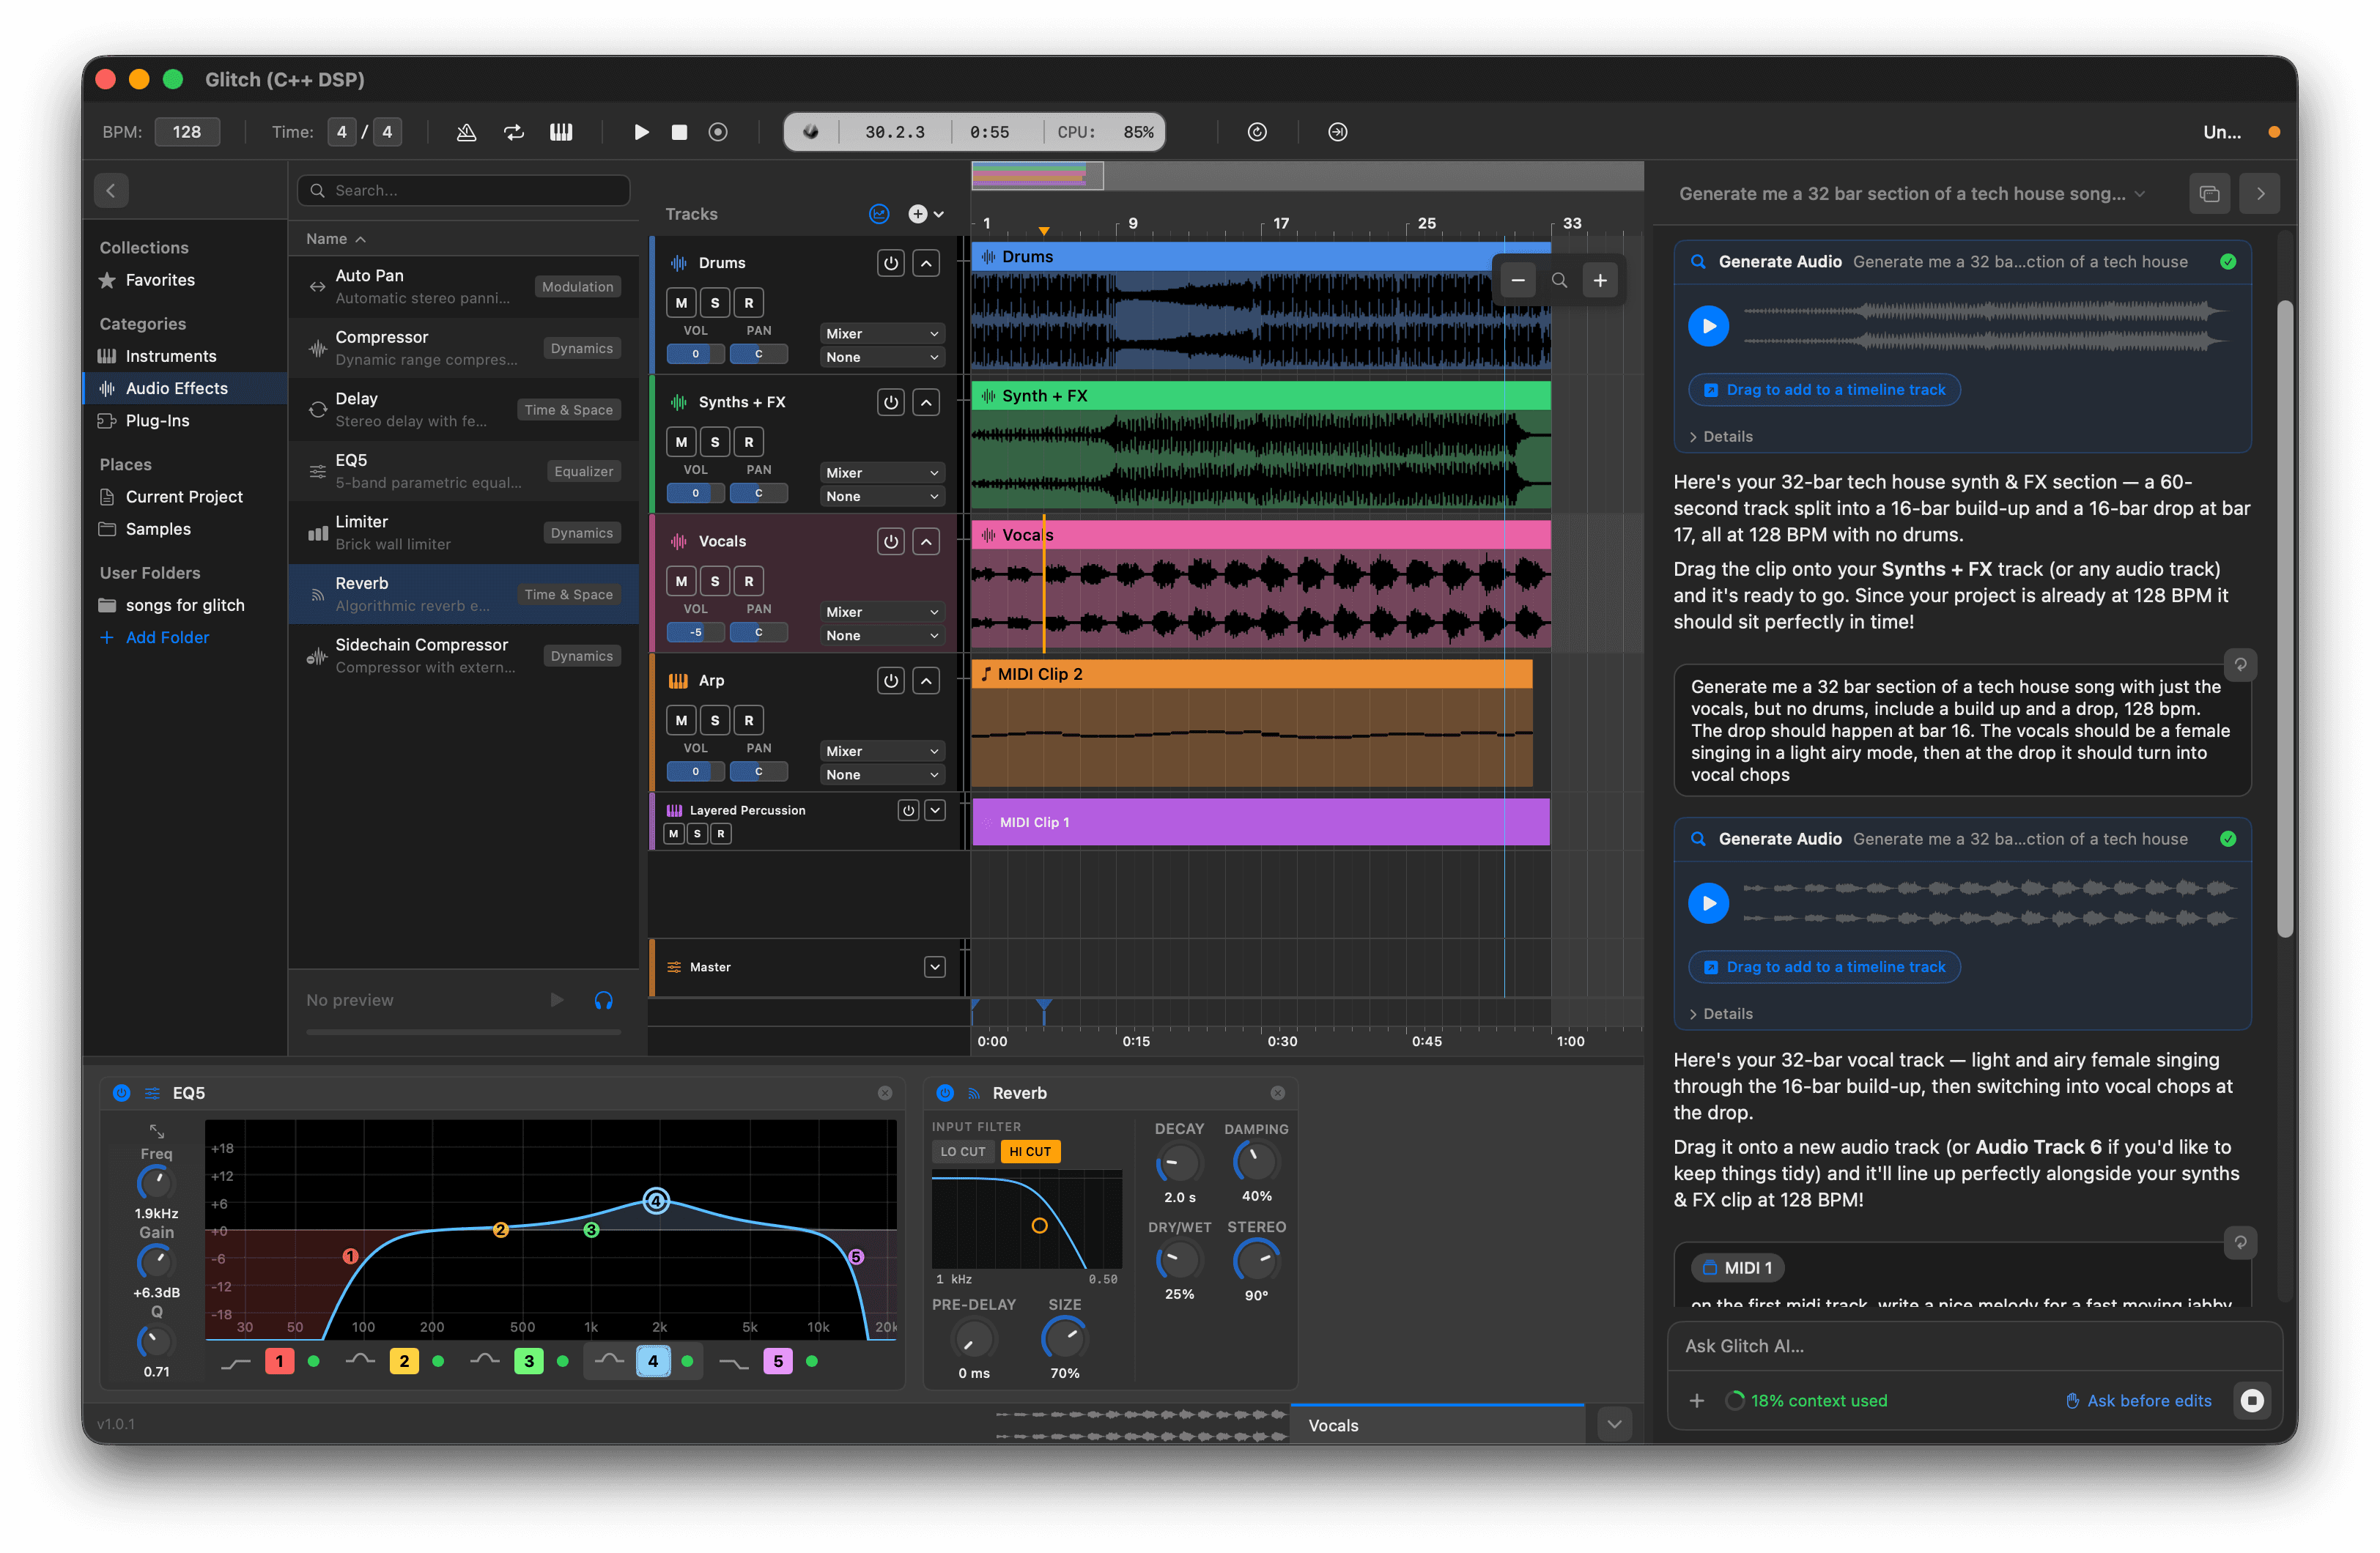Expand Details under first Generate Audio
Screen dimensions: 2380x1553
click(1721, 436)
